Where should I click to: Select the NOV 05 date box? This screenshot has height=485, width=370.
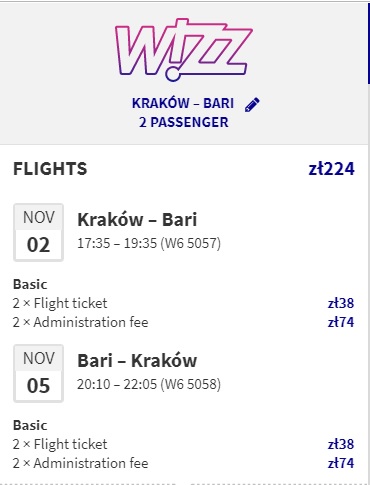[x=38, y=373]
